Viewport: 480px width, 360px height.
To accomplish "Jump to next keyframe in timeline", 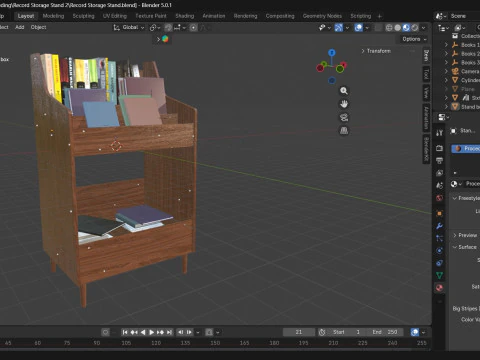I will pos(160,332).
